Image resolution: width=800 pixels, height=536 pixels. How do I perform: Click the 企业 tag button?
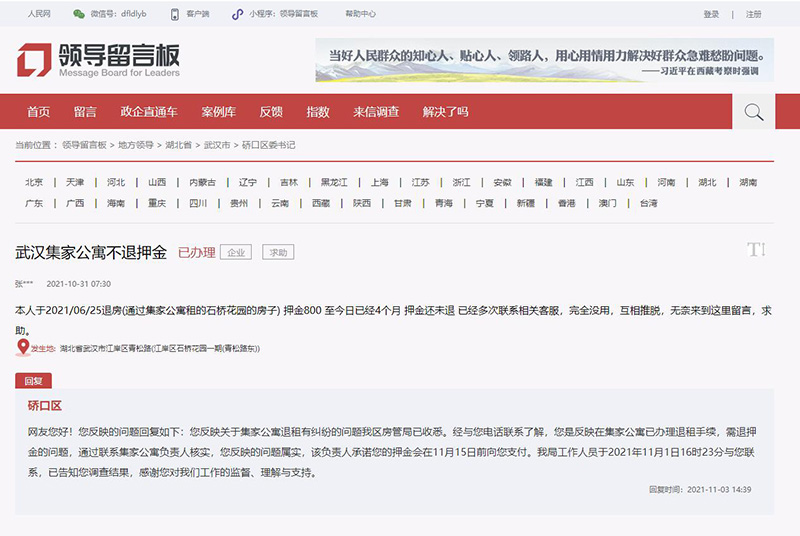coord(236,253)
